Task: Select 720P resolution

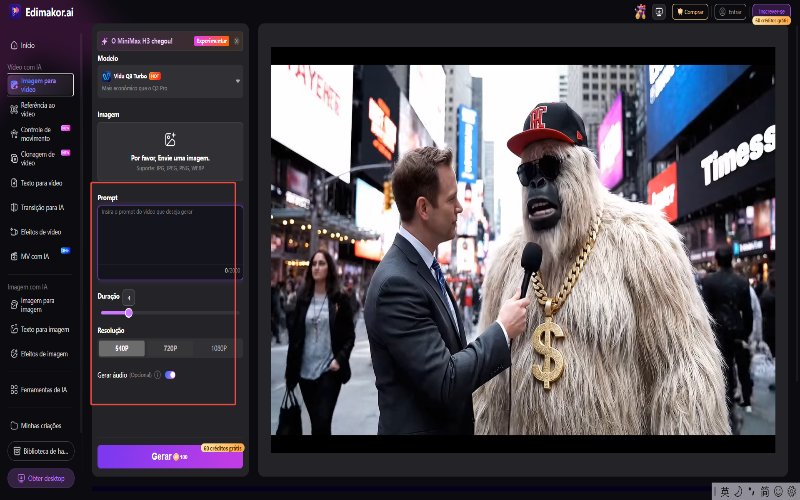Action: tap(170, 348)
